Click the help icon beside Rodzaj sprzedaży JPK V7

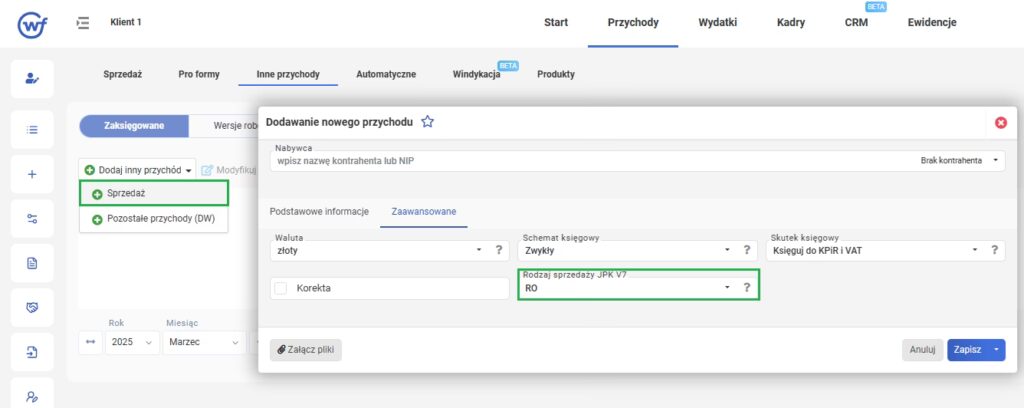click(746, 287)
